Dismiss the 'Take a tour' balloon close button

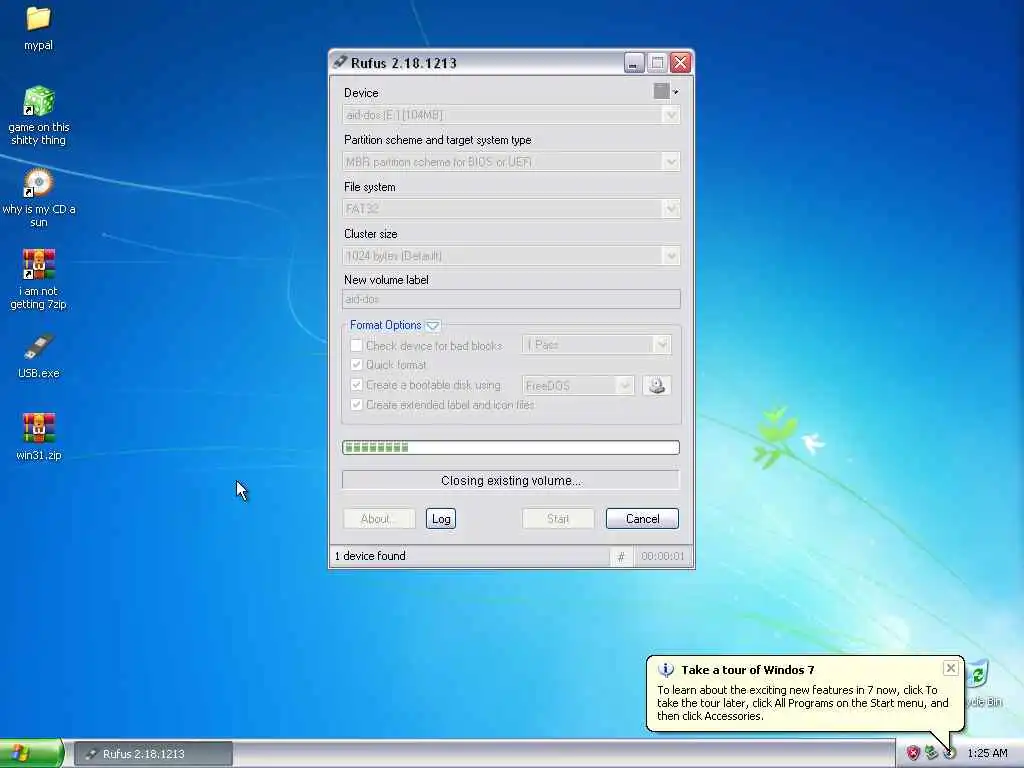pyautogui.click(x=951, y=667)
